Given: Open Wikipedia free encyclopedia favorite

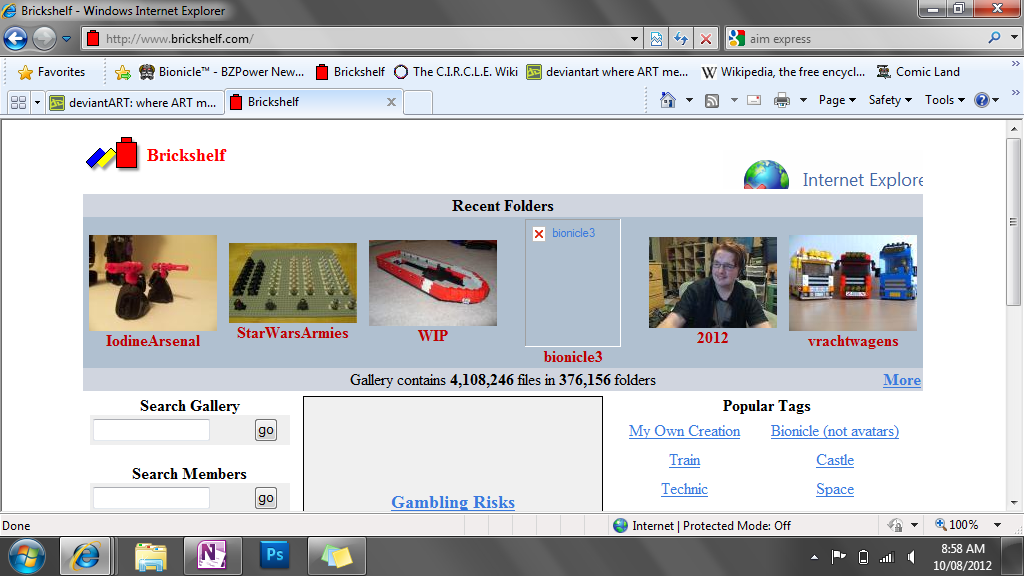Looking at the screenshot, I should (783, 72).
